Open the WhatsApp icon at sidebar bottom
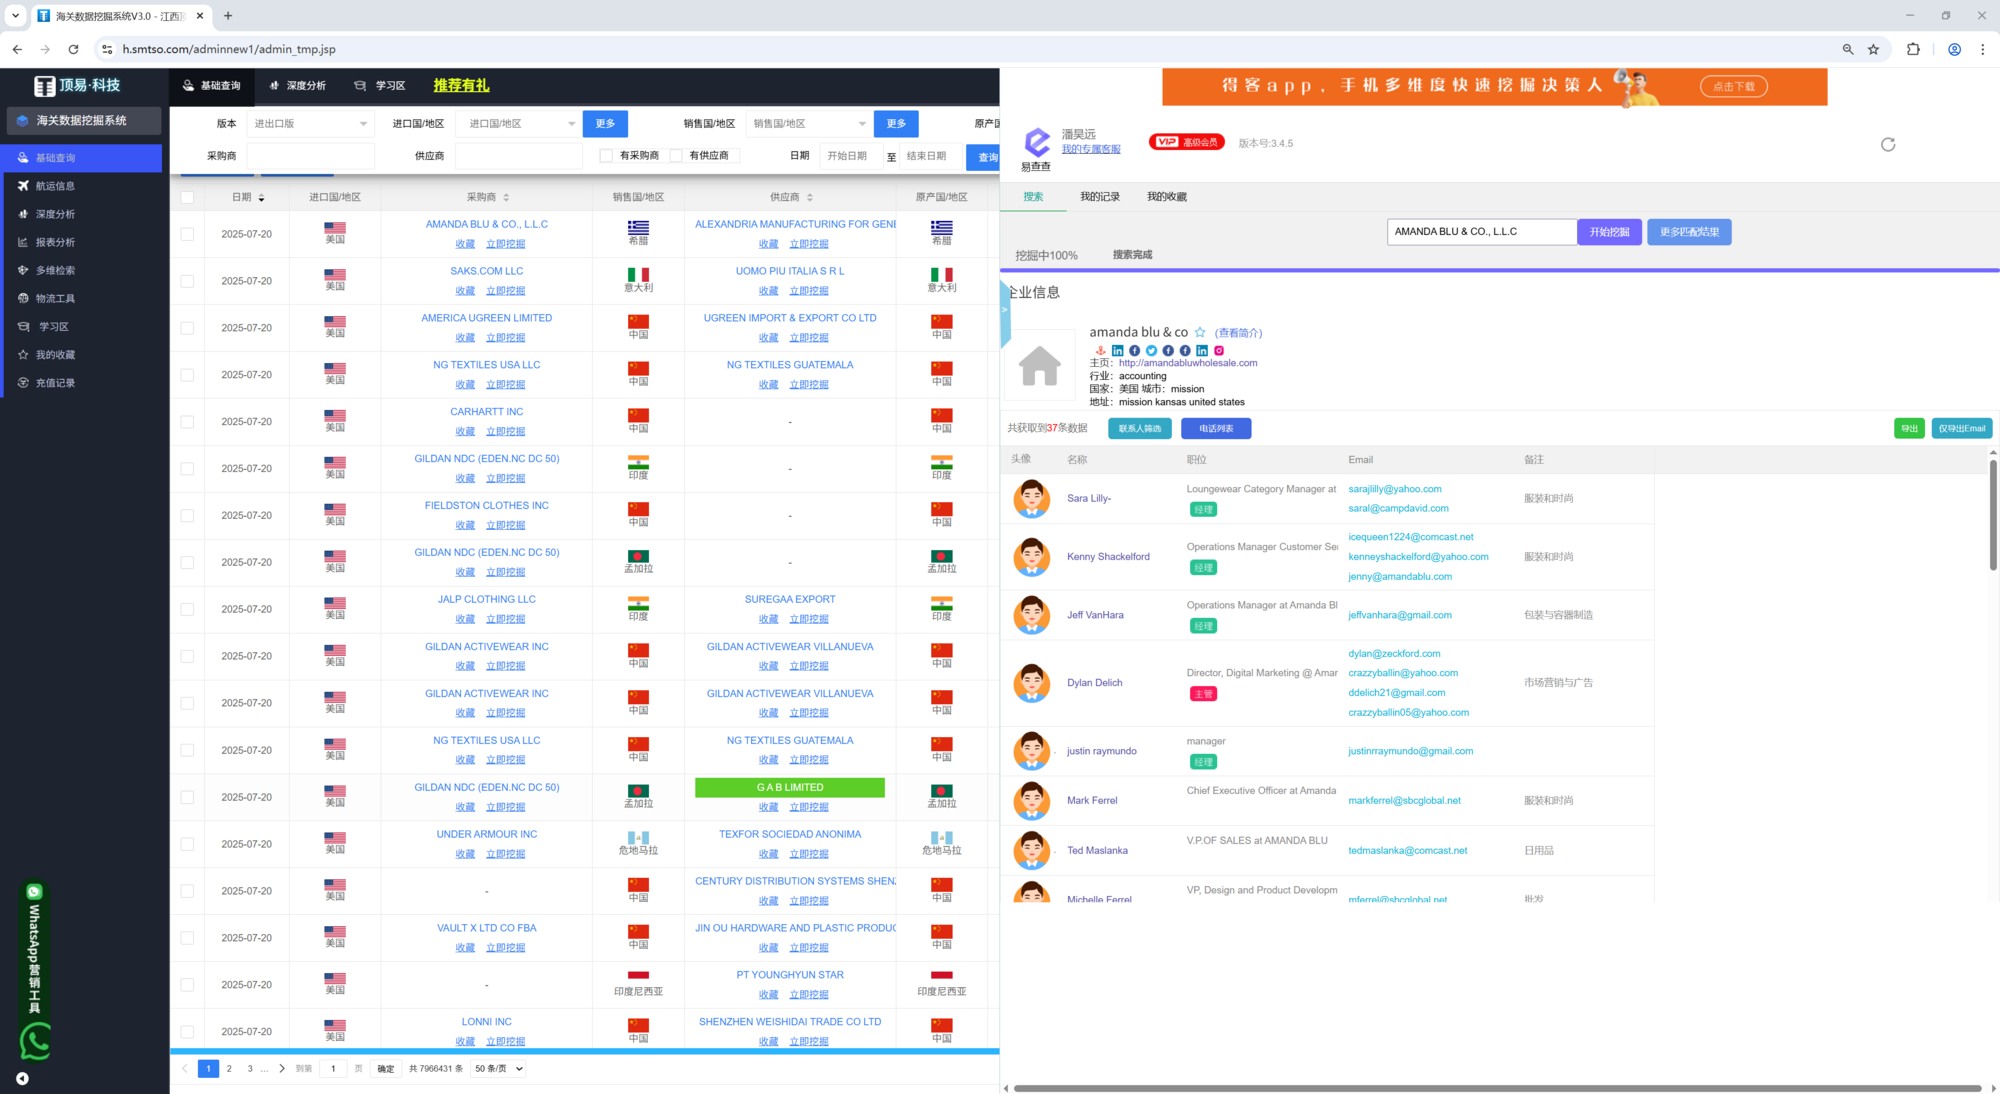 coord(36,1042)
